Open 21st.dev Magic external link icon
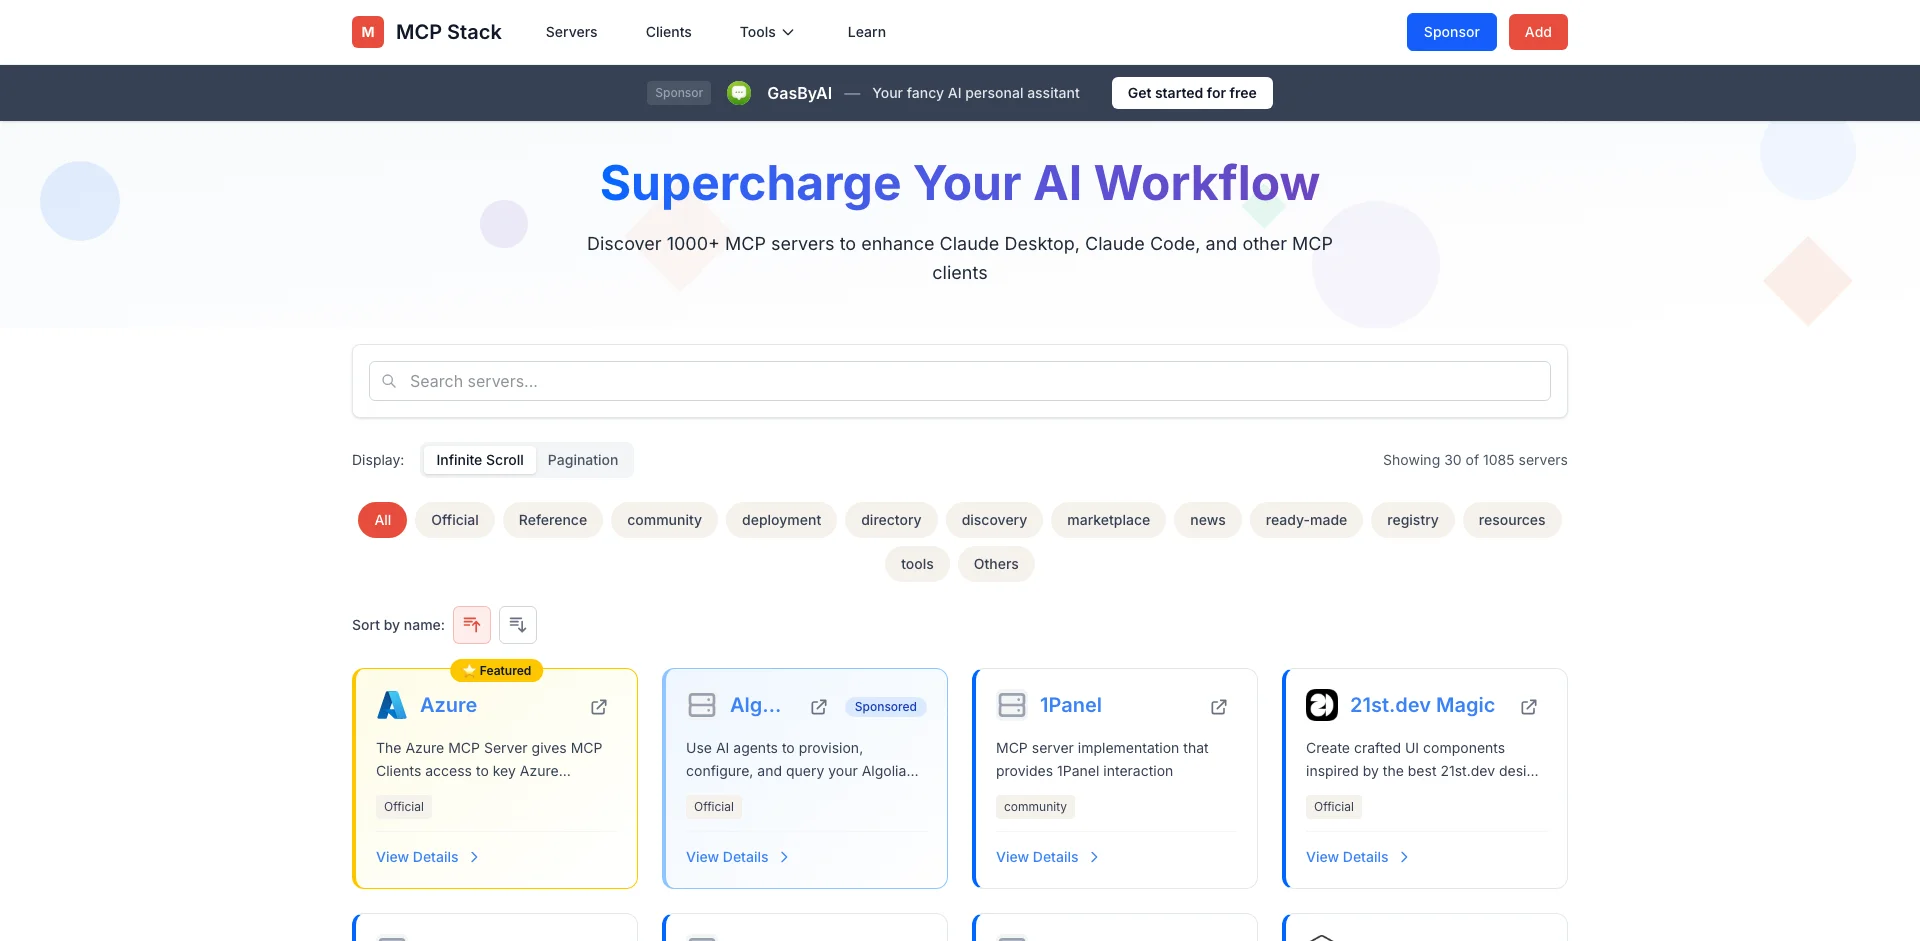 pyautogui.click(x=1529, y=707)
